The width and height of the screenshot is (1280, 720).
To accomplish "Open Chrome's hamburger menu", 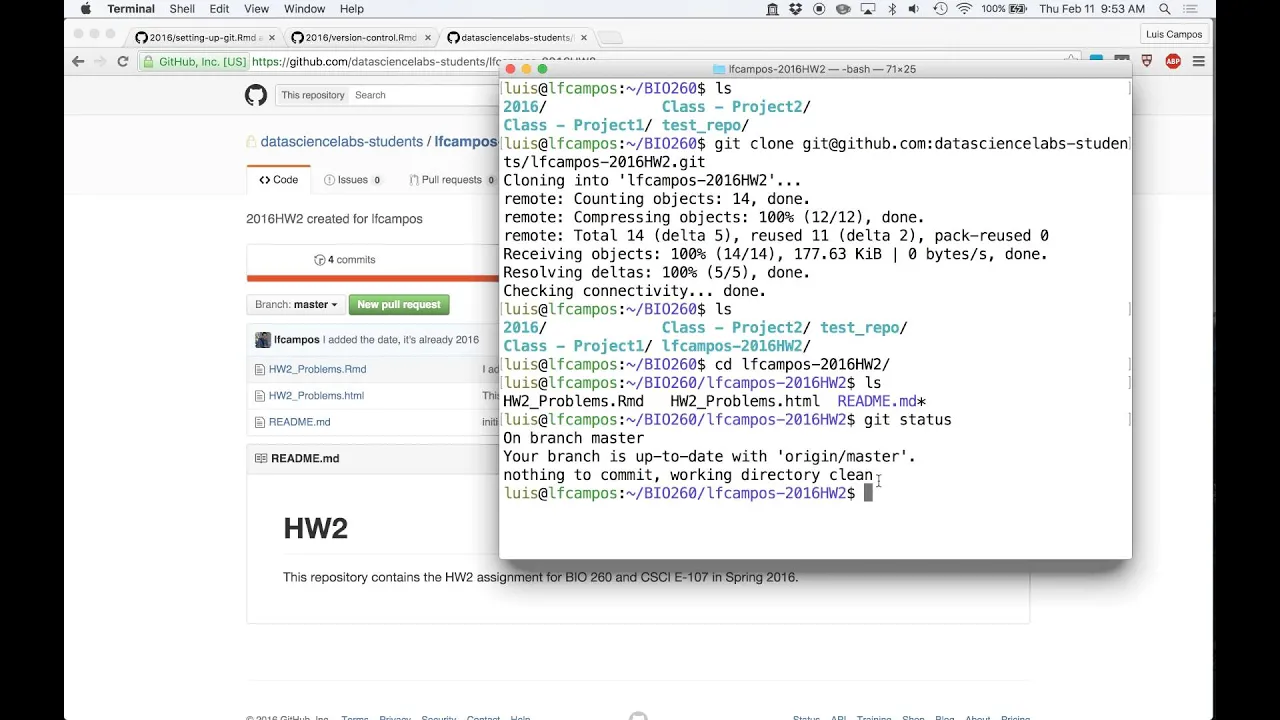I will click(1198, 61).
